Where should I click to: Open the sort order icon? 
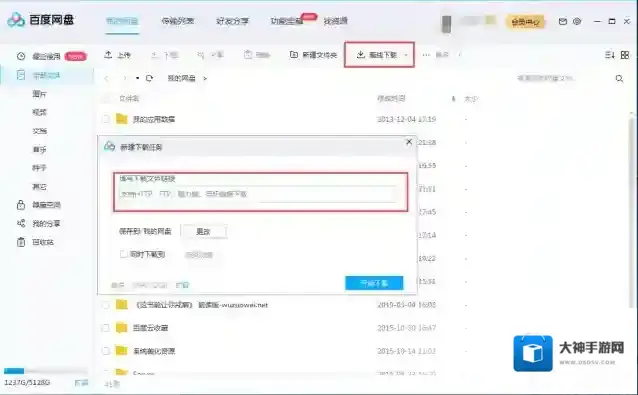point(610,55)
